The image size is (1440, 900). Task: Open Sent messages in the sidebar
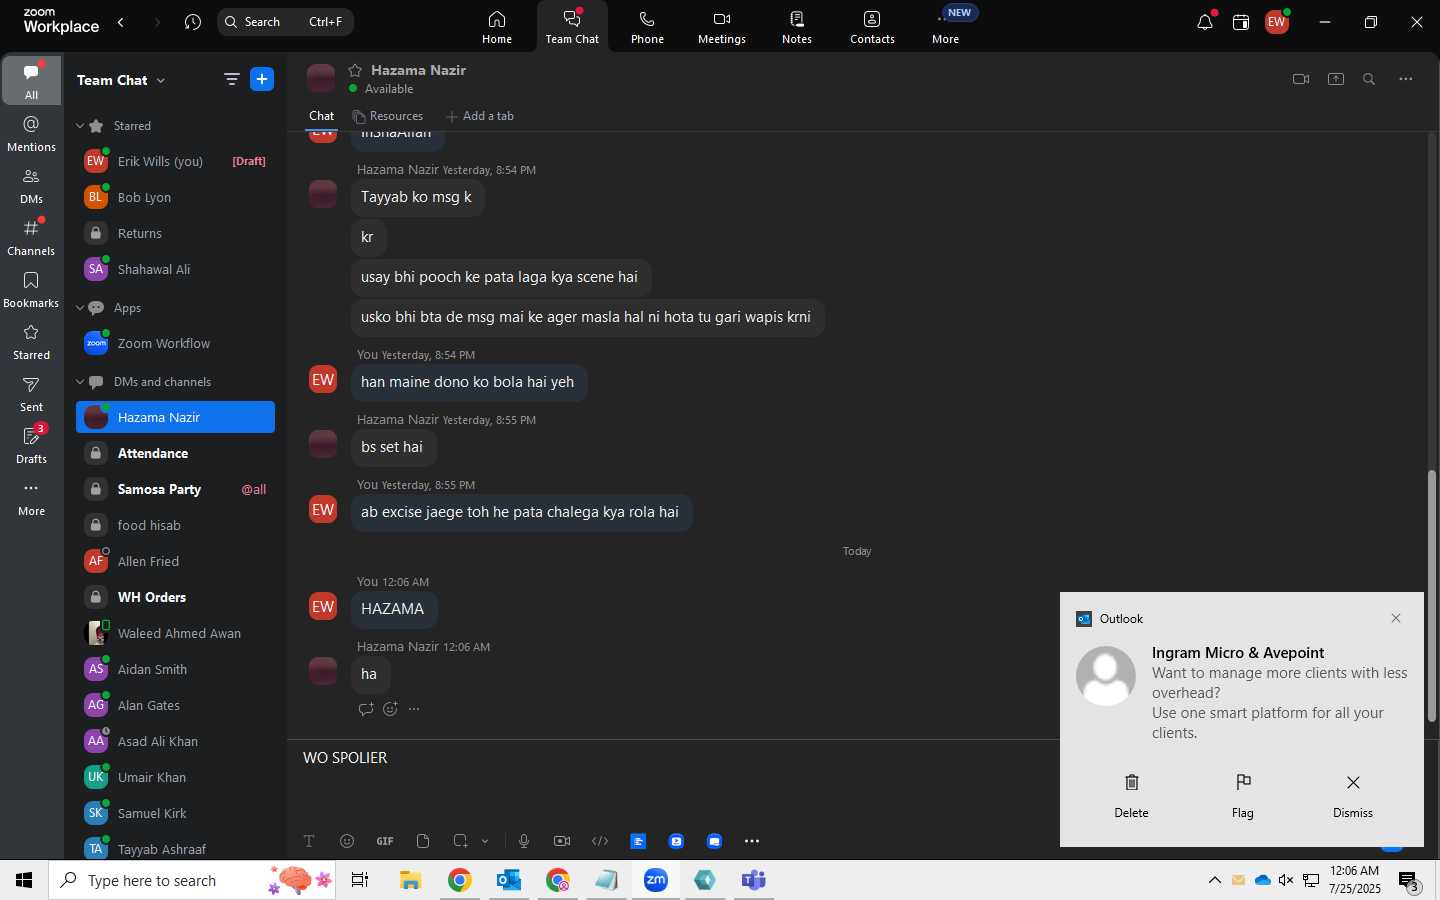[31, 393]
